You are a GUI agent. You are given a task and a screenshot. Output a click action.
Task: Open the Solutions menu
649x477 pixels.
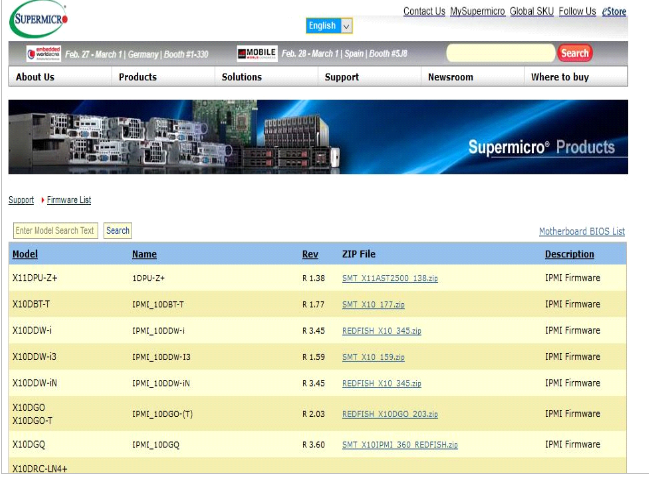(x=242, y=77)
